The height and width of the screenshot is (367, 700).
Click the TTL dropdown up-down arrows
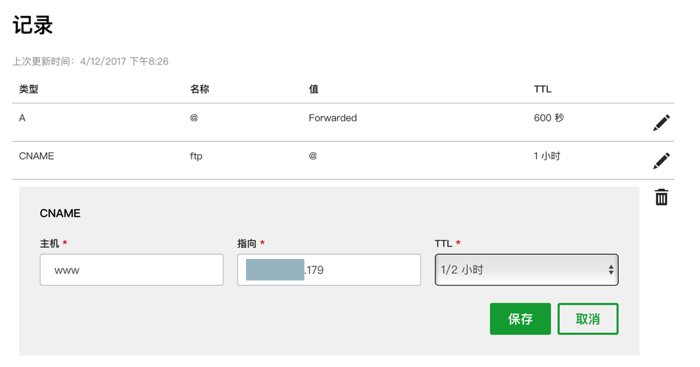pos(611,270)
